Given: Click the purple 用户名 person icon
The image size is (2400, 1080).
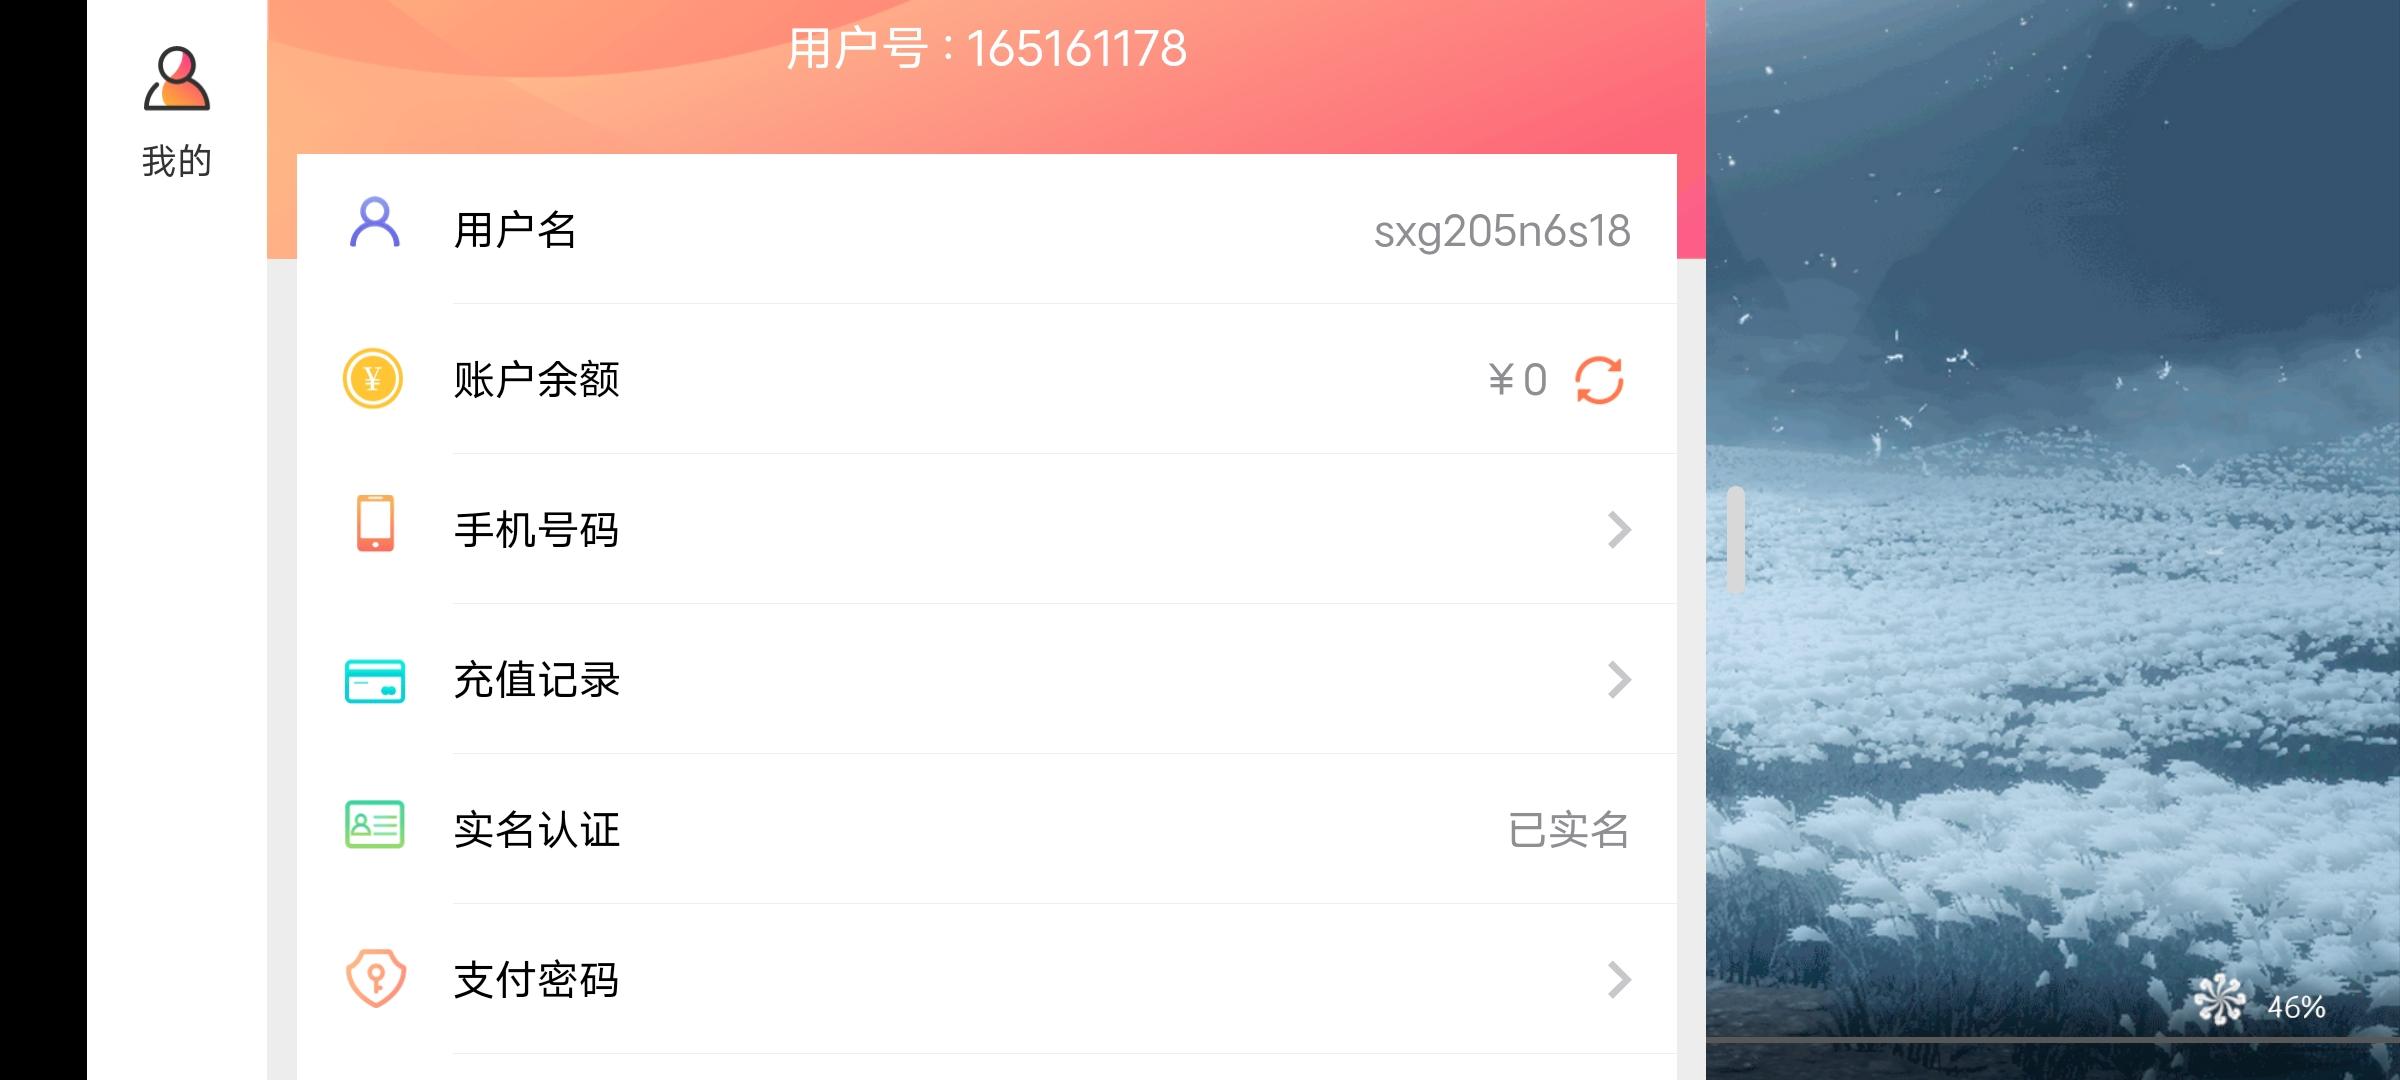Looking at the screenshot, I should (x=374, y=223).
